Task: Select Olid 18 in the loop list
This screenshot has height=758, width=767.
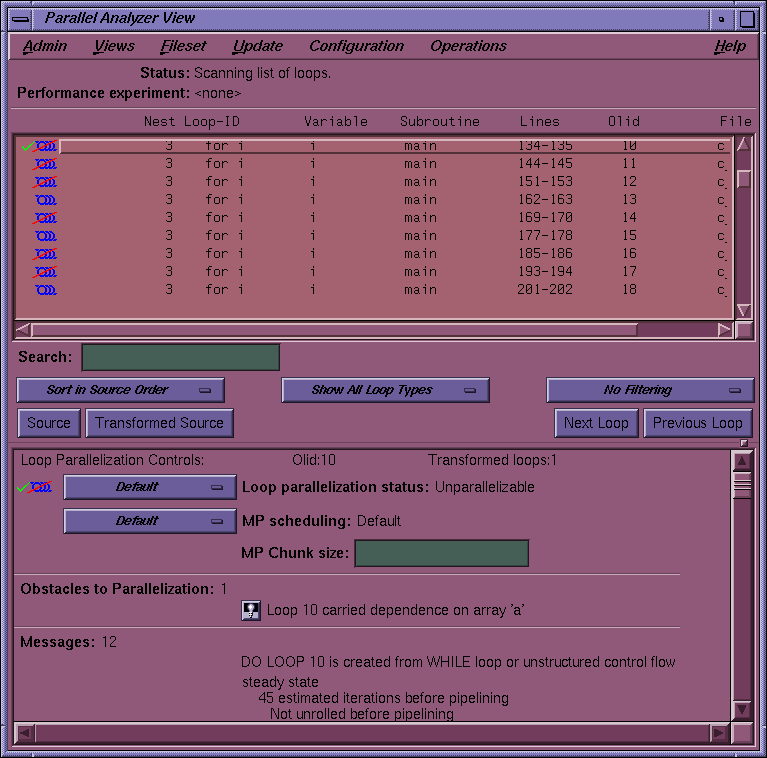Action: (630, 290)
